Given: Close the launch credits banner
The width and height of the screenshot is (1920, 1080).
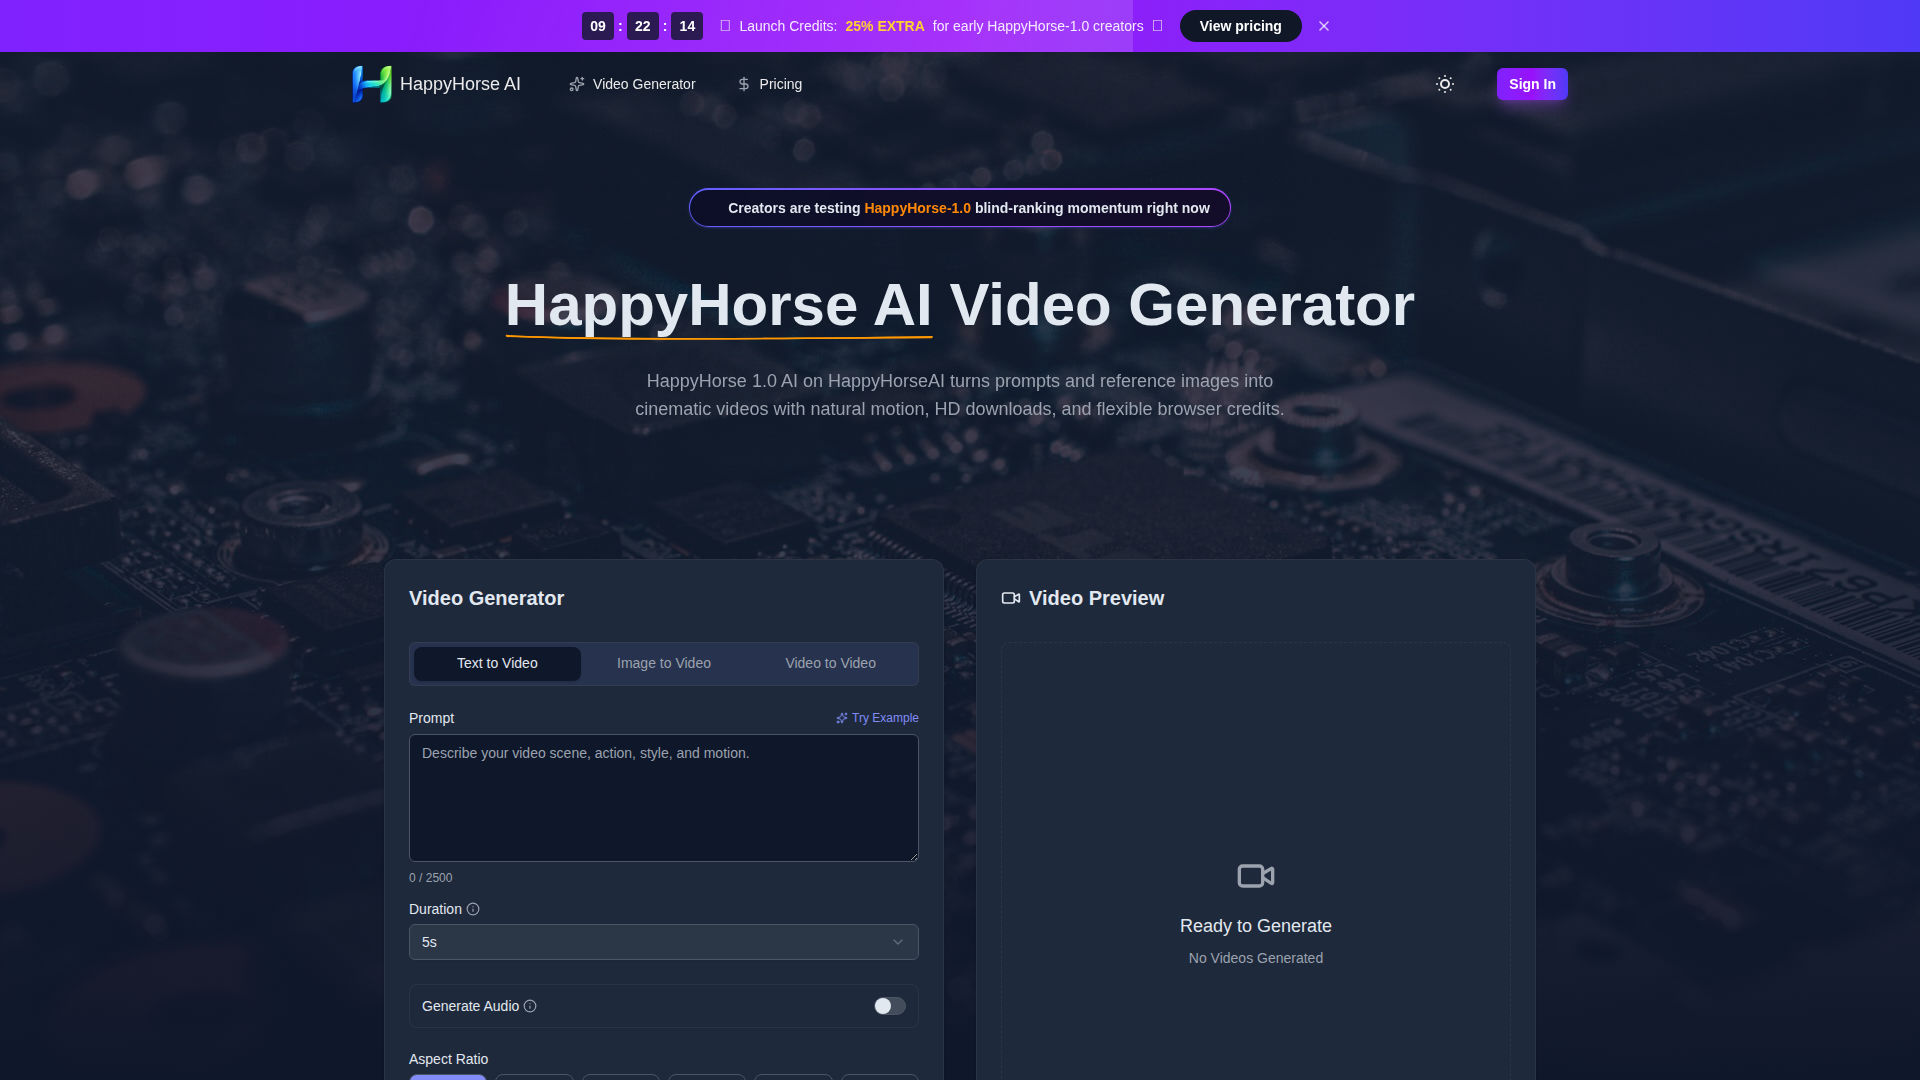Looking at the screenshot, I should click(1324, 26).
